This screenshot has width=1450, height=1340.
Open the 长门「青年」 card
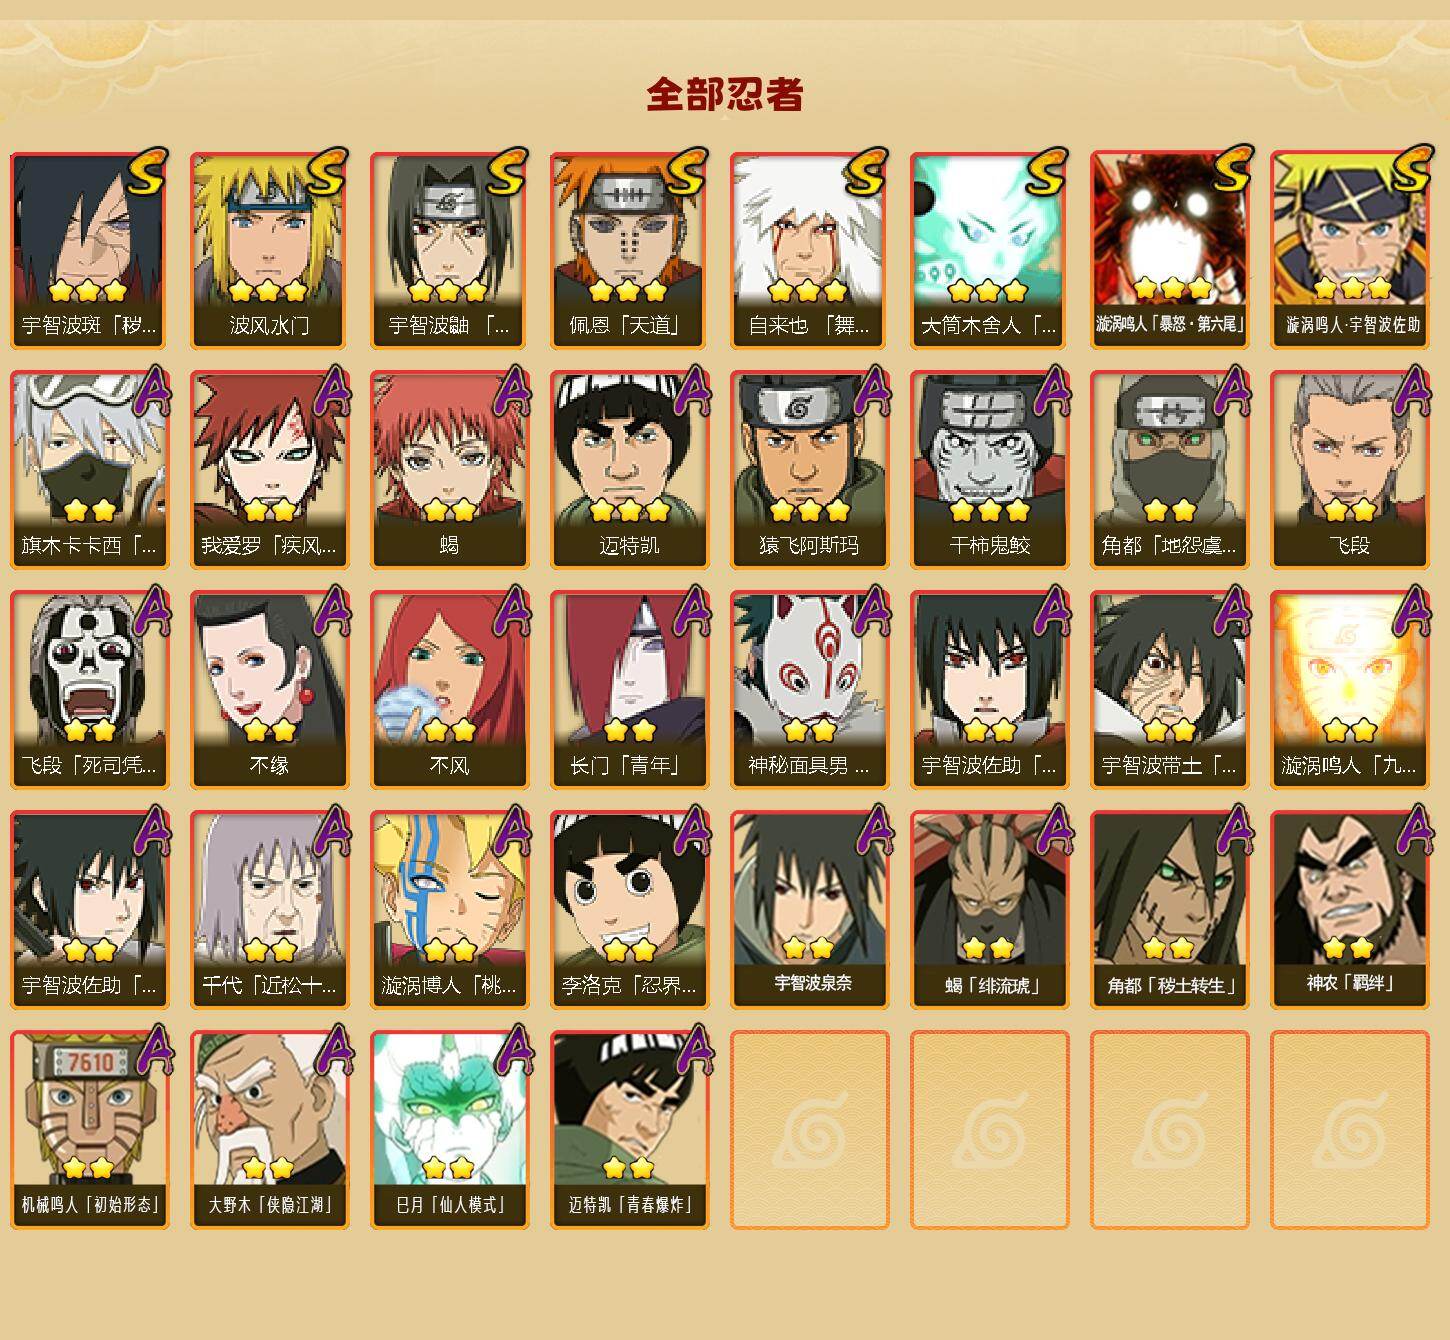[629, 690]
